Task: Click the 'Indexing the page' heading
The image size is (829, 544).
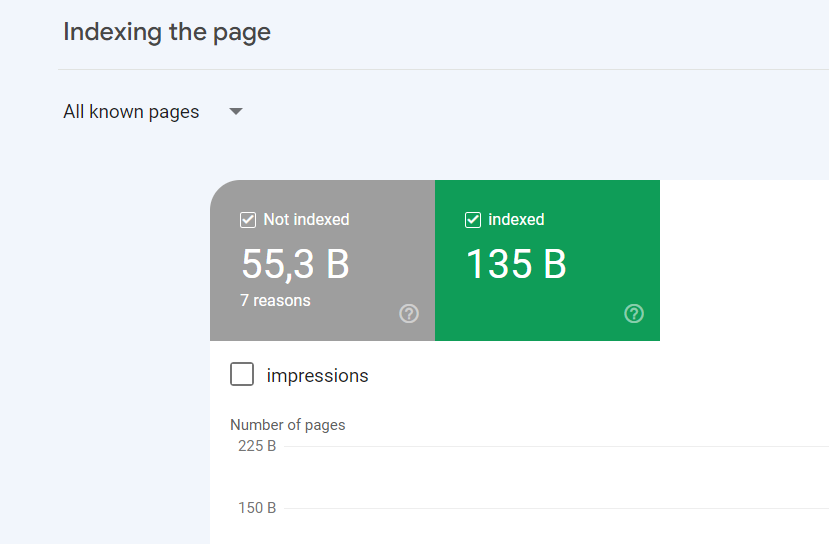Action: (167, 32)
